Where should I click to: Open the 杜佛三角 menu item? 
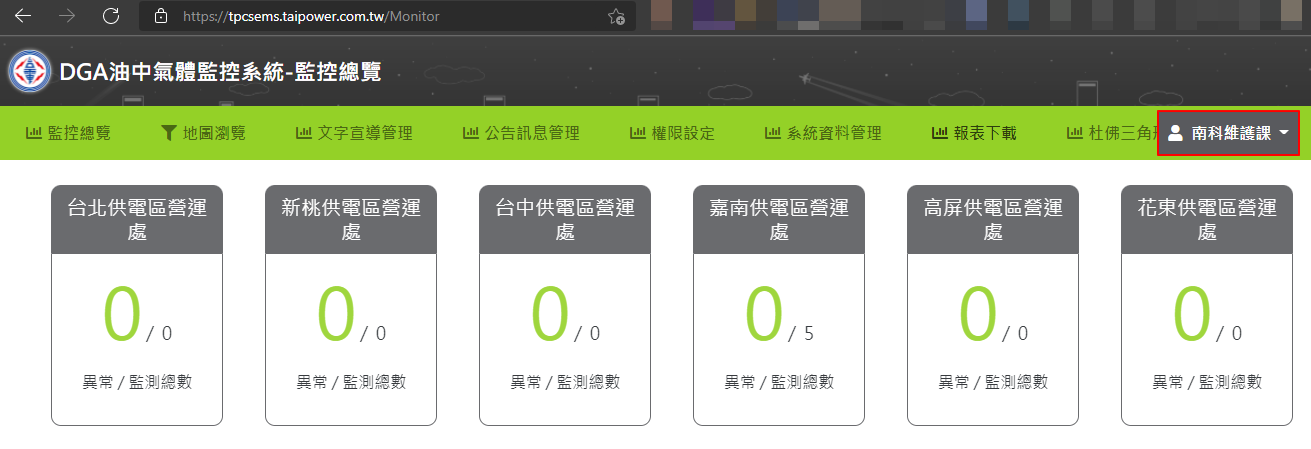pyautogui.click(x=1111, y=133)
